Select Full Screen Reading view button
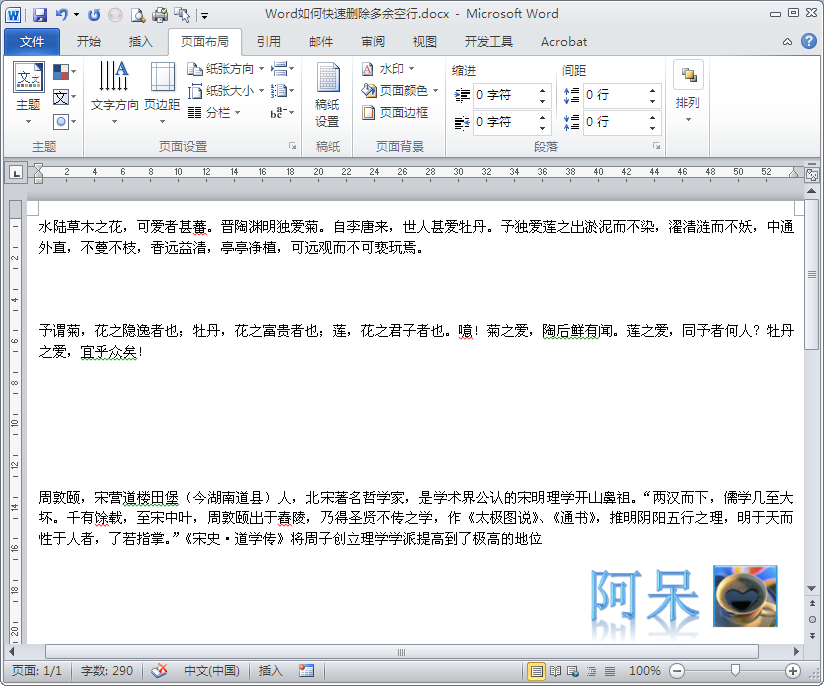This screenshot has height=686, width=824. tap(555, 671)
